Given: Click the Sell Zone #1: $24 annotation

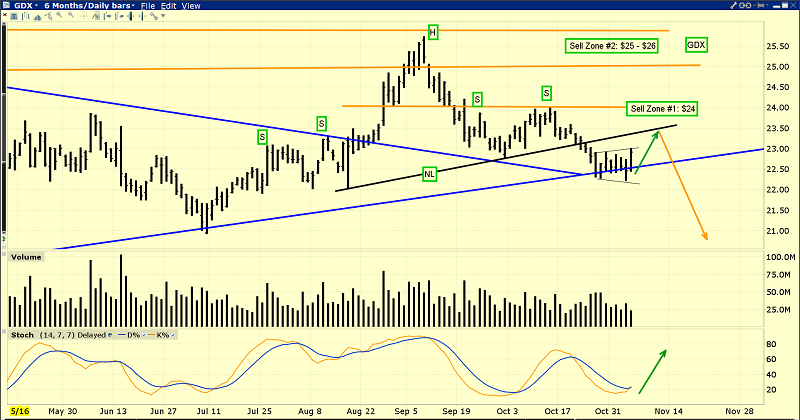Looking at the screenshot, I should pyautogui.click(x=662, y=108).
